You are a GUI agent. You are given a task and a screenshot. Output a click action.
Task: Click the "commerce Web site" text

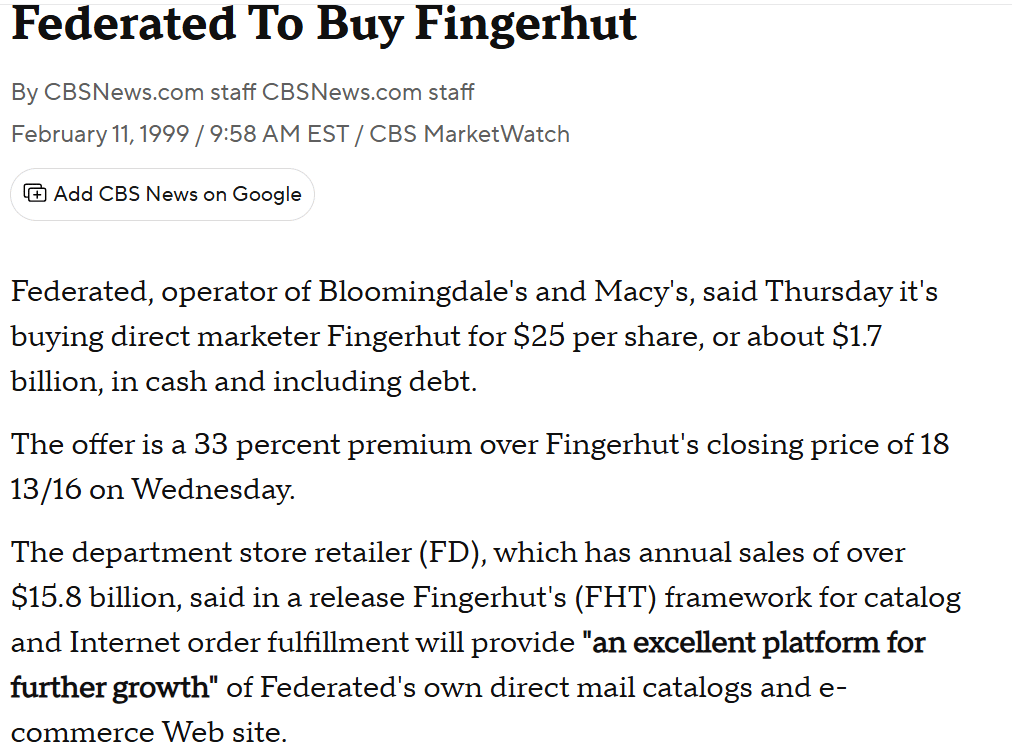click(148, 732)
